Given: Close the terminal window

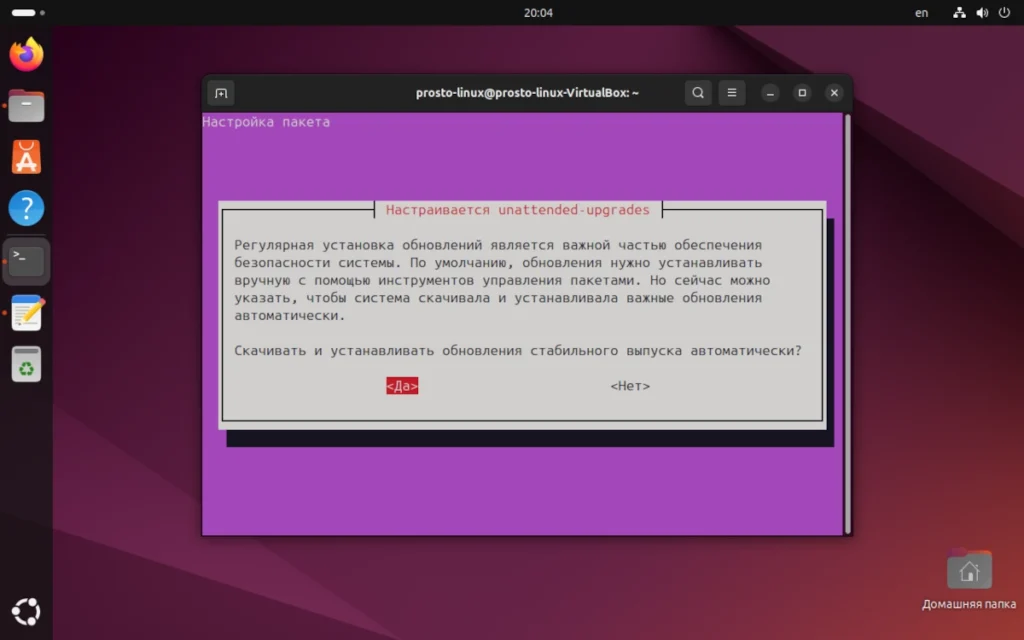Looking at the screenshot, I should click(834, 93).
